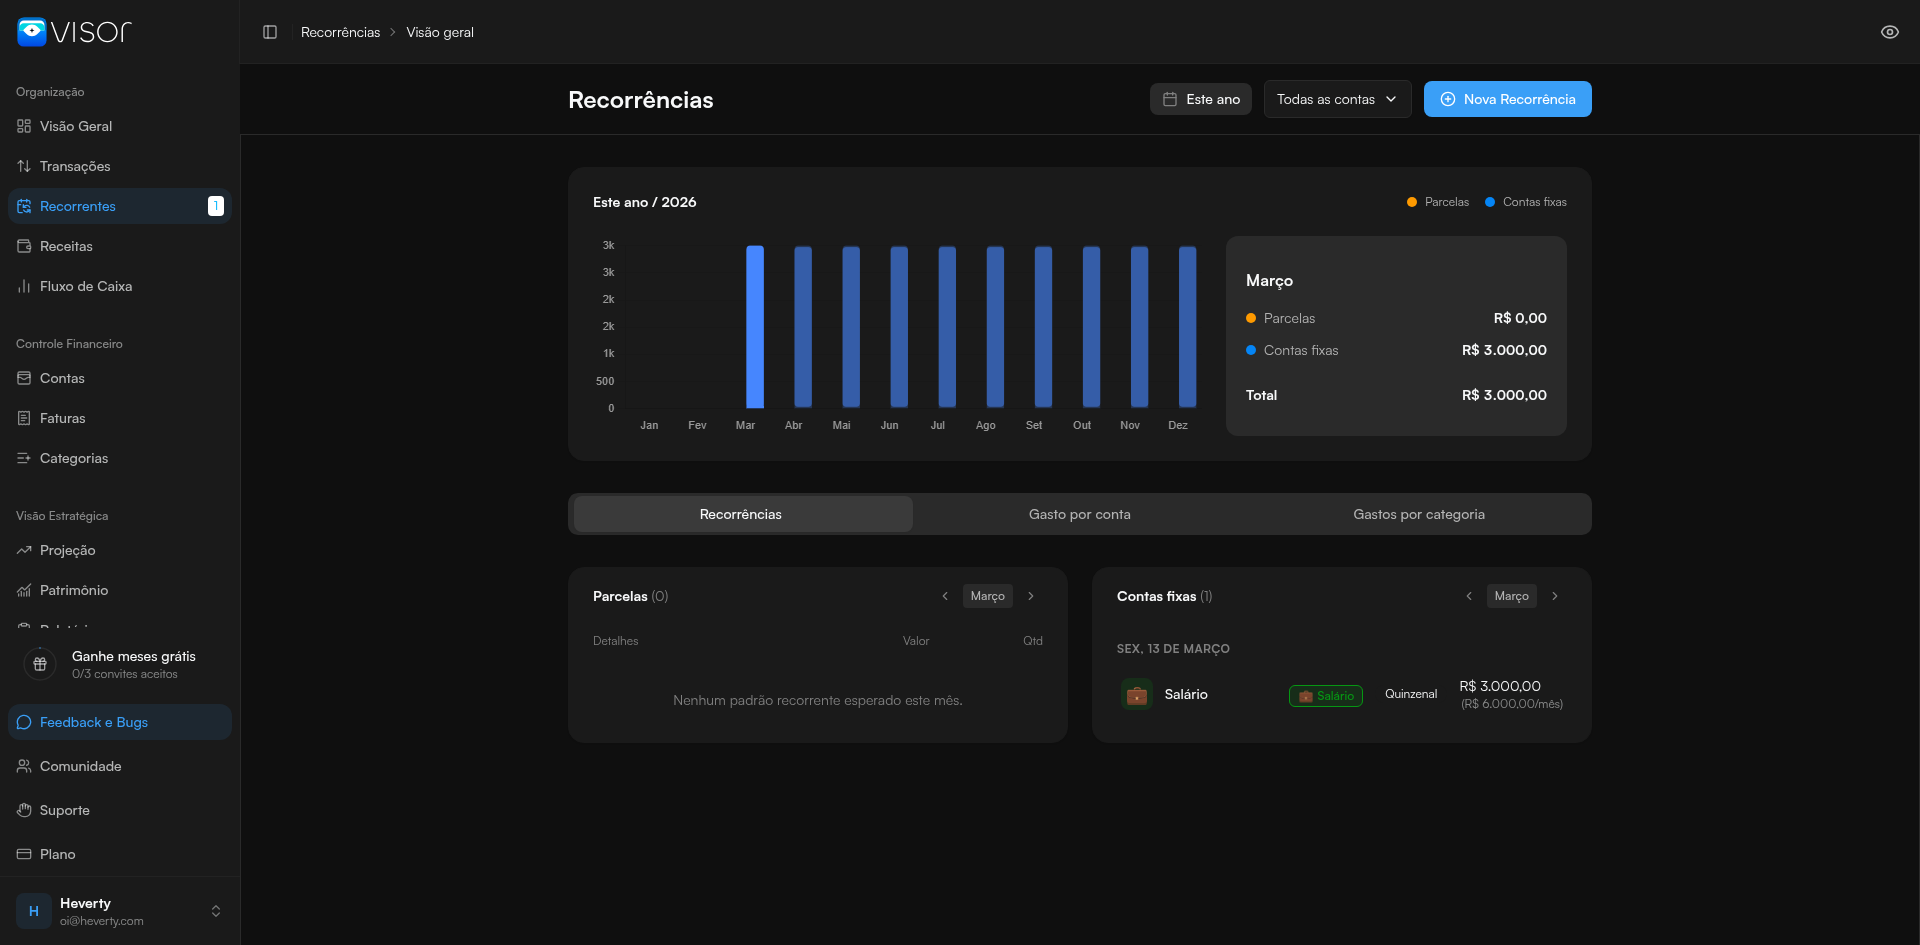Open Transações from the sidebar
This screenshot has width=1920, height=945.
point(75,166)
